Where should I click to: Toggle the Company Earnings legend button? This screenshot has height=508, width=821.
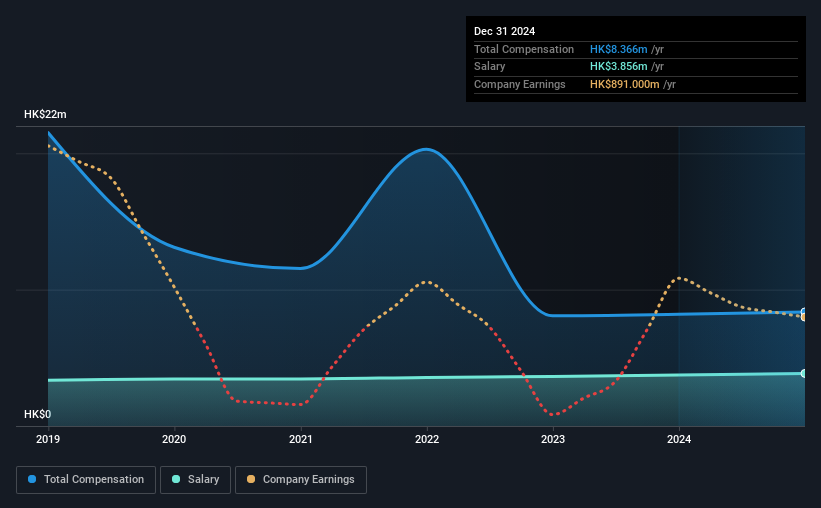pos(301,480)
